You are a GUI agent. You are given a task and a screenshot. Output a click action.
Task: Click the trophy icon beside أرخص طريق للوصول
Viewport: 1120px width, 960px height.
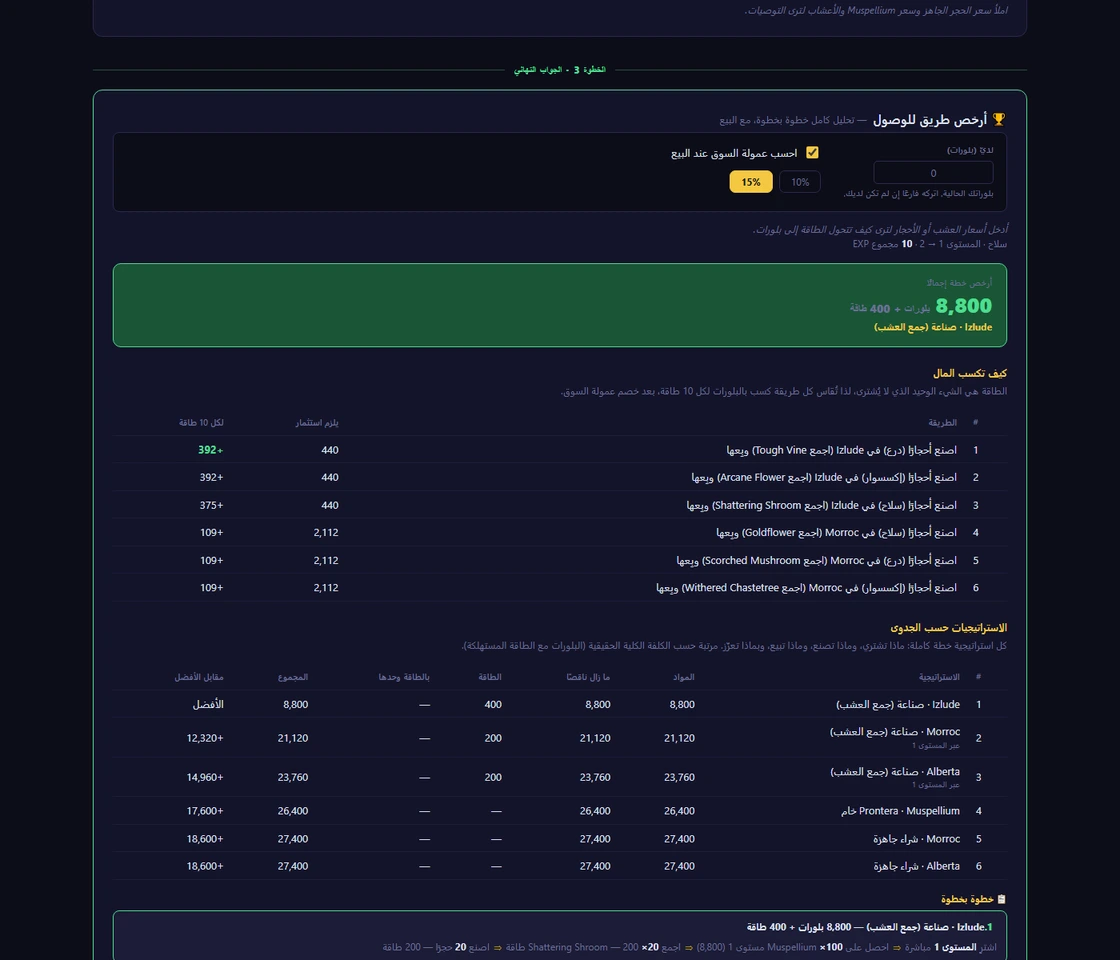click(999, 119)
